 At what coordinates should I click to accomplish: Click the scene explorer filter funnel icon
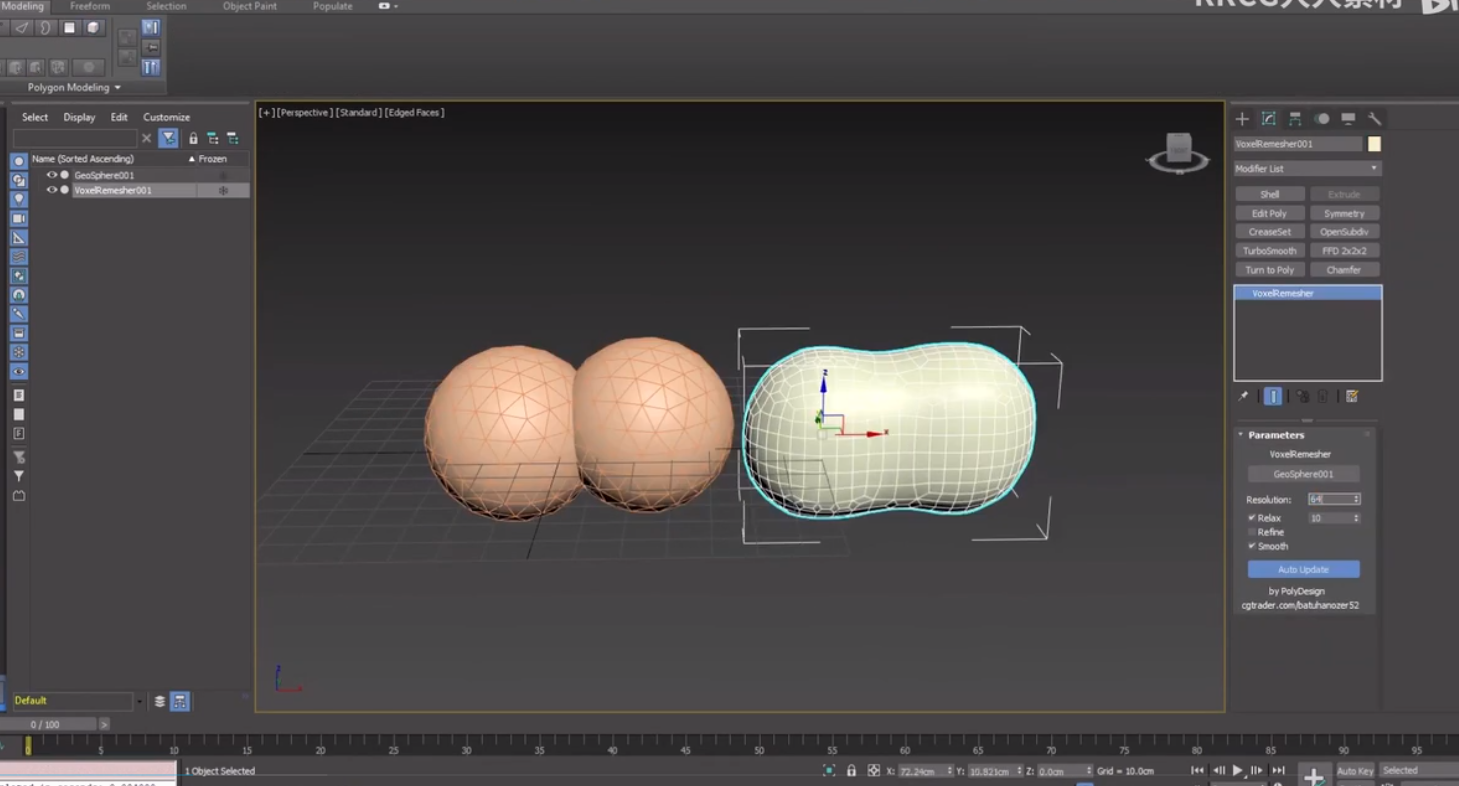pos(168,138)
